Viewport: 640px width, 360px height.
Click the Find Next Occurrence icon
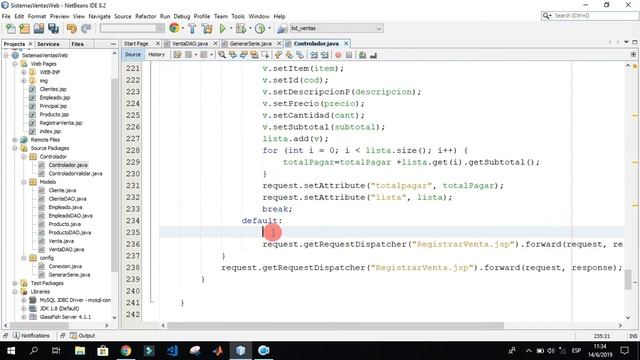point(244,55)
